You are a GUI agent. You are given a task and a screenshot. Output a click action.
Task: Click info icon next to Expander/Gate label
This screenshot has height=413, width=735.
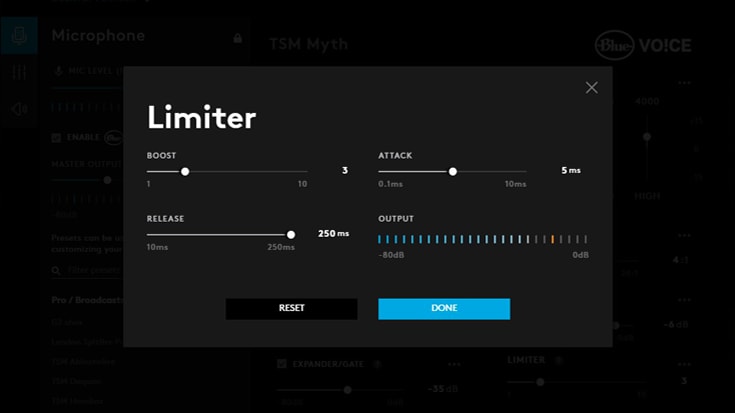(377, 364)
